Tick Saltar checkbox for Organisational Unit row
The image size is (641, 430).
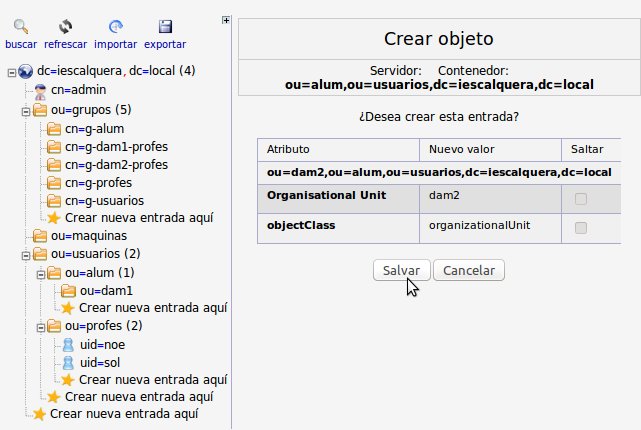click(x=580, y=199)
